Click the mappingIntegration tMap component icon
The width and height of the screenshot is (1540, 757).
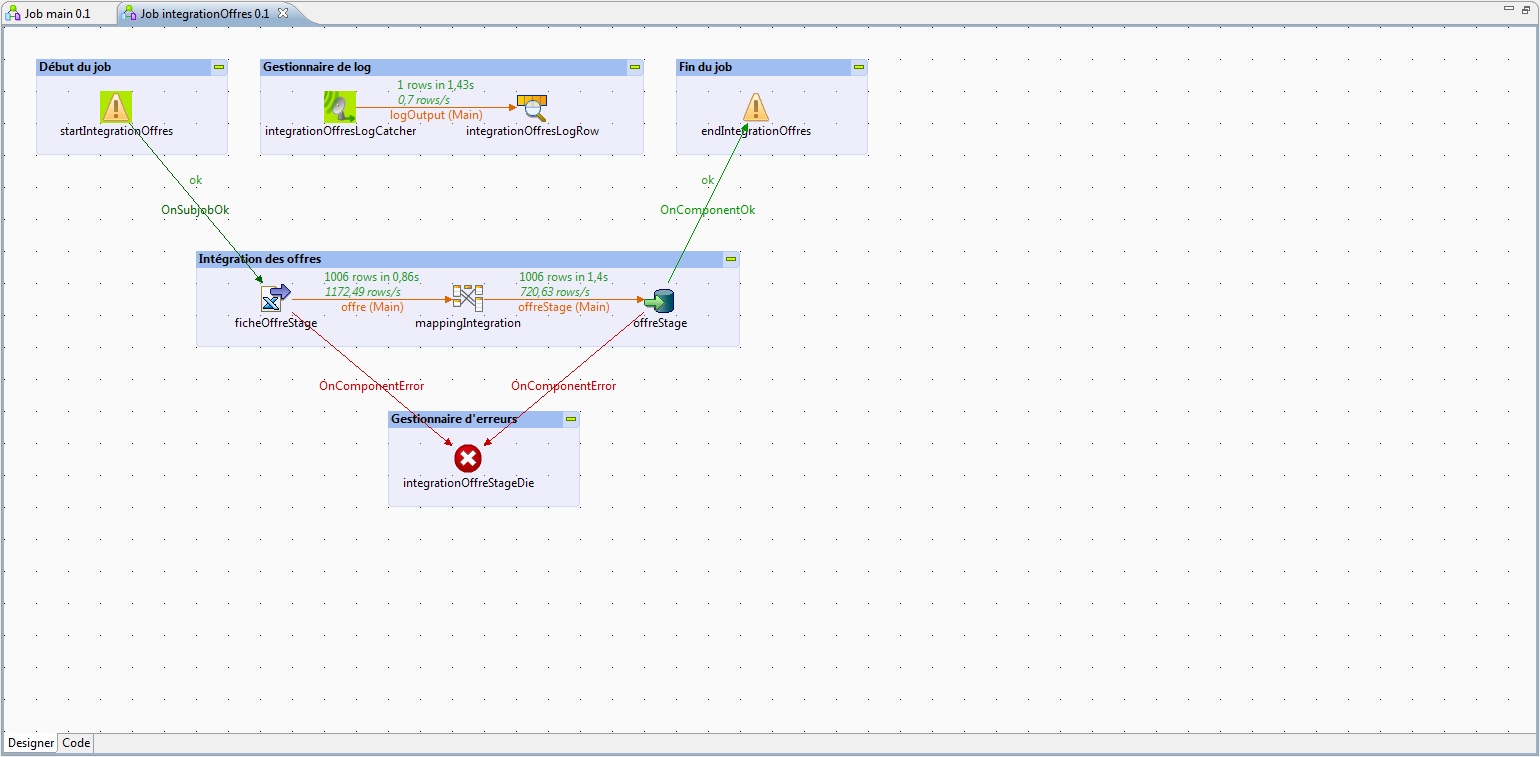pyautogui.click(x=468, y=298)
